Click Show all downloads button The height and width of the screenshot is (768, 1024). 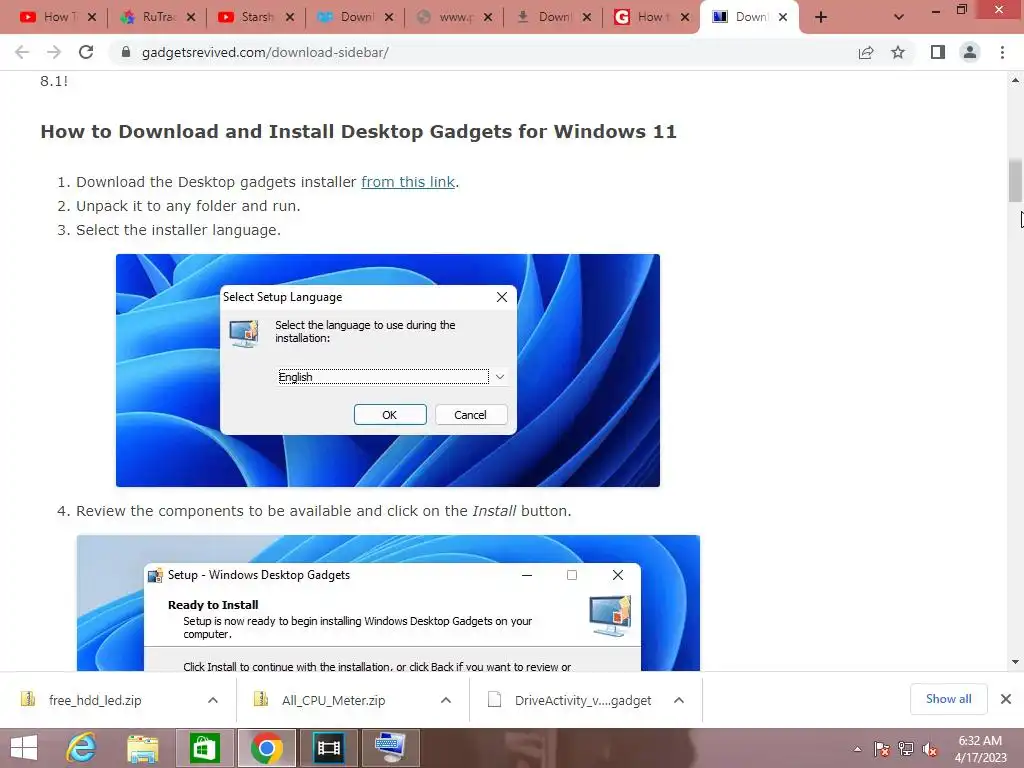948,699
